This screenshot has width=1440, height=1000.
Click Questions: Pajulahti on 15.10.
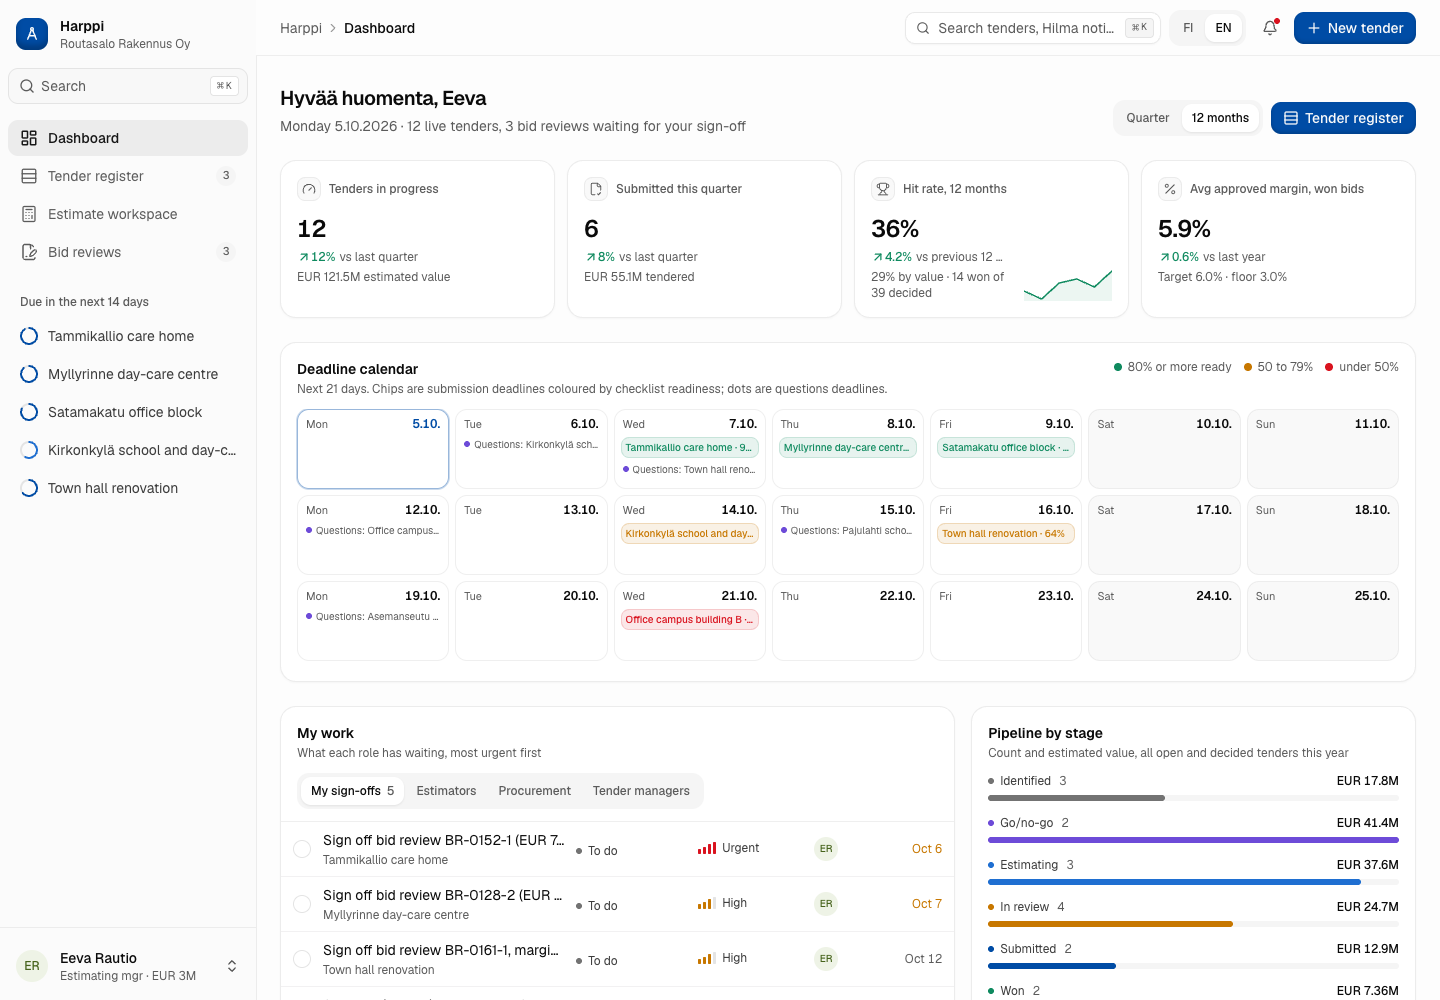tap(848, 531)
